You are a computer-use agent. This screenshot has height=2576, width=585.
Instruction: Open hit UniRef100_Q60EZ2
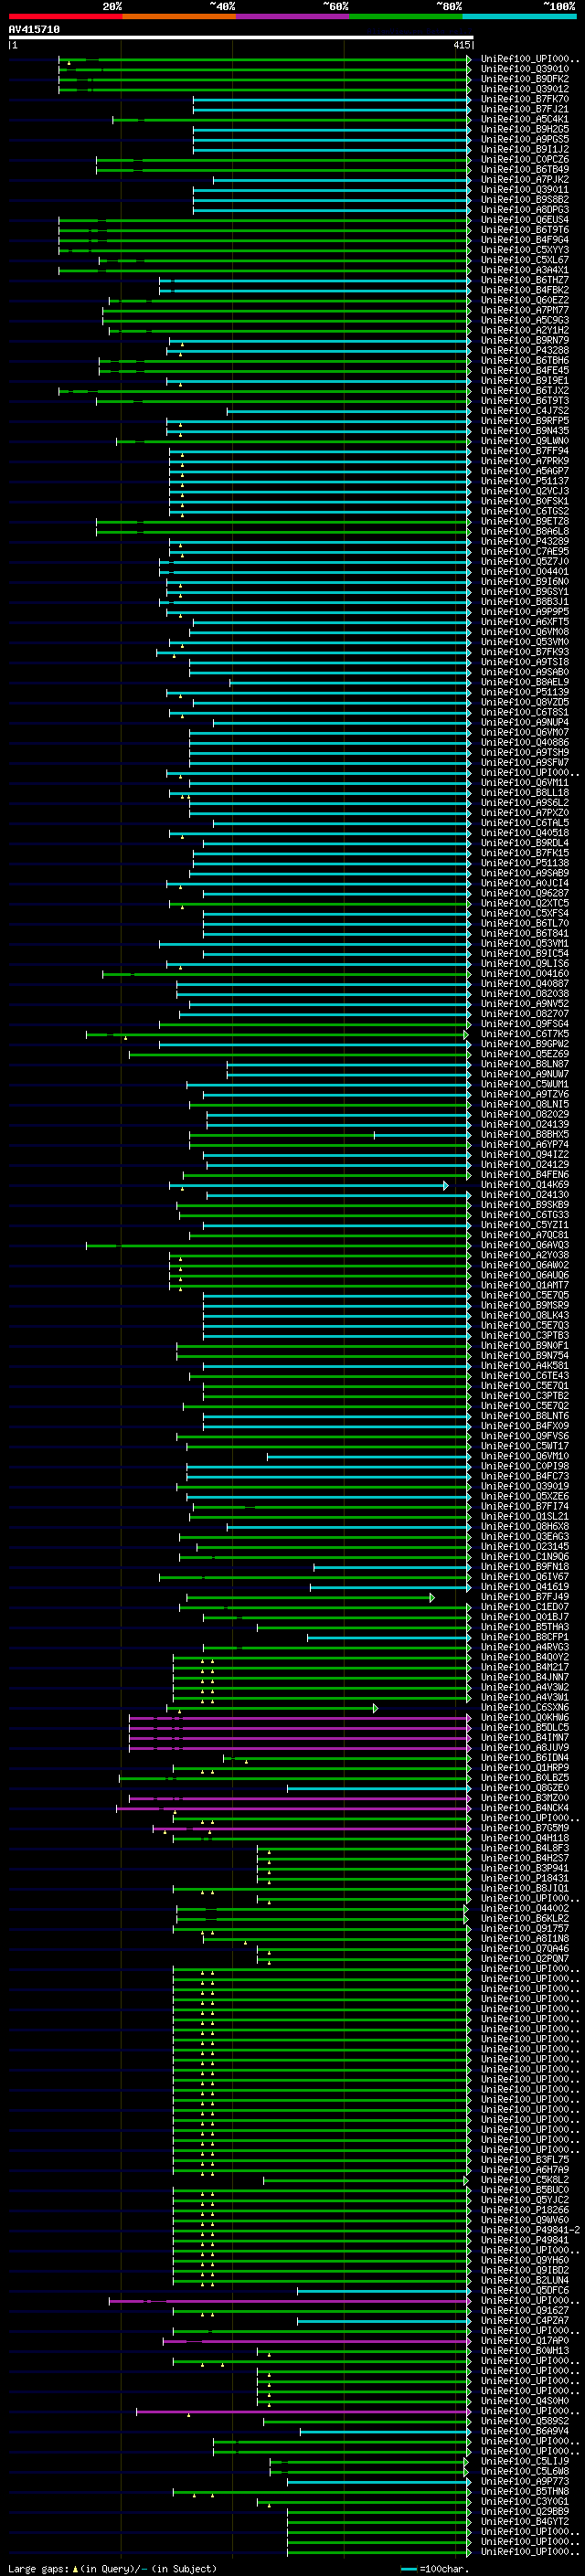pos(525,300)
